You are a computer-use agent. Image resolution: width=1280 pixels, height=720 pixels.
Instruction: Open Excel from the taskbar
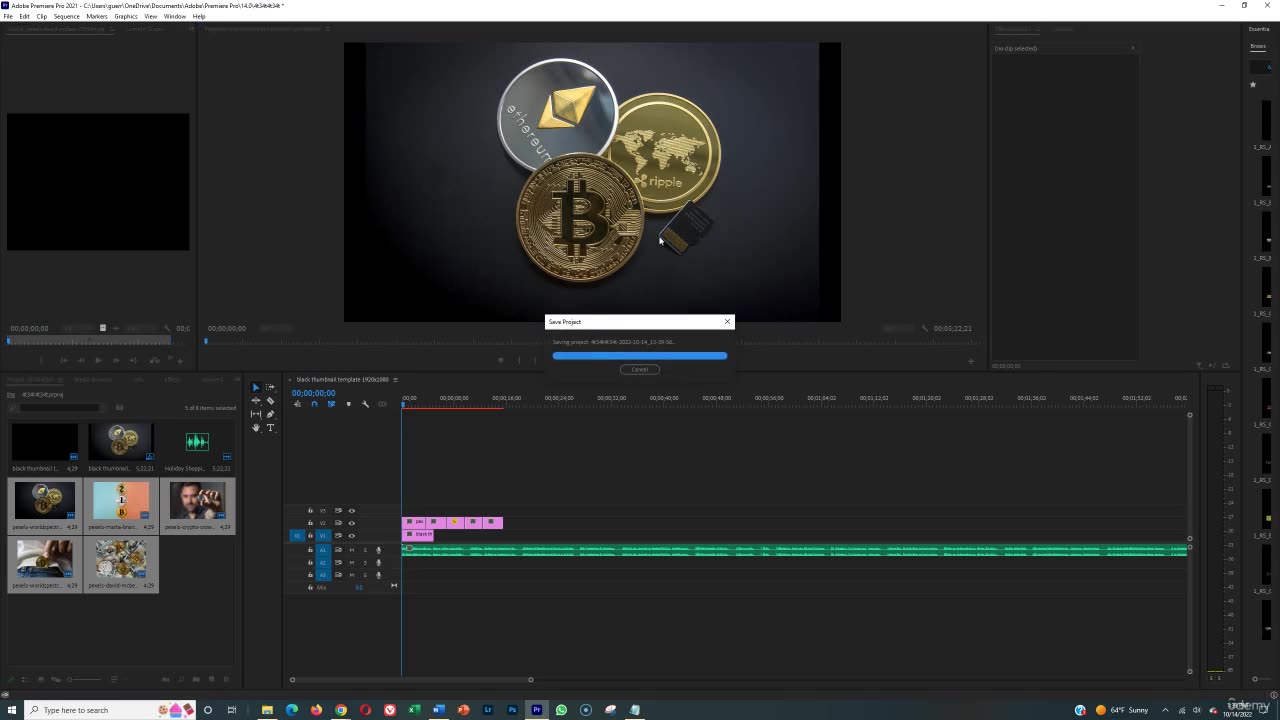tap(414, 710)
